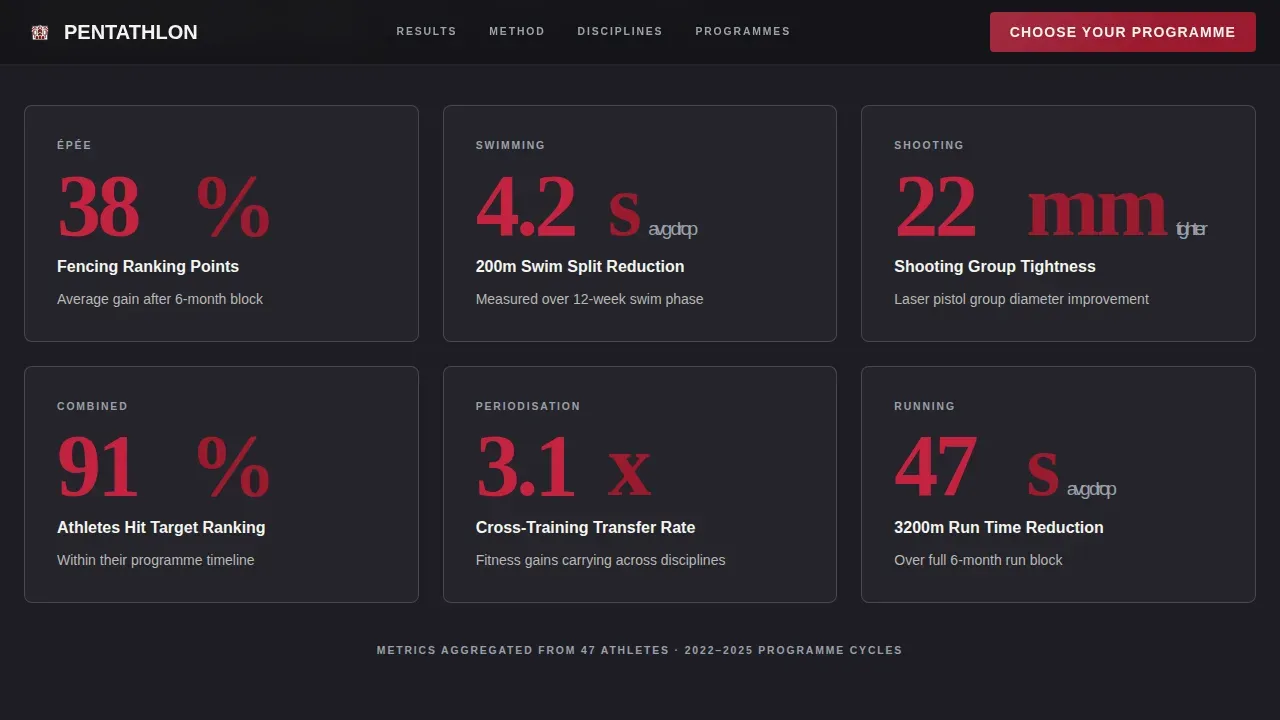Select the Cross-Training Transfer Rate heading
This screenshot has height=720, width=1280.
pos(585,527)
